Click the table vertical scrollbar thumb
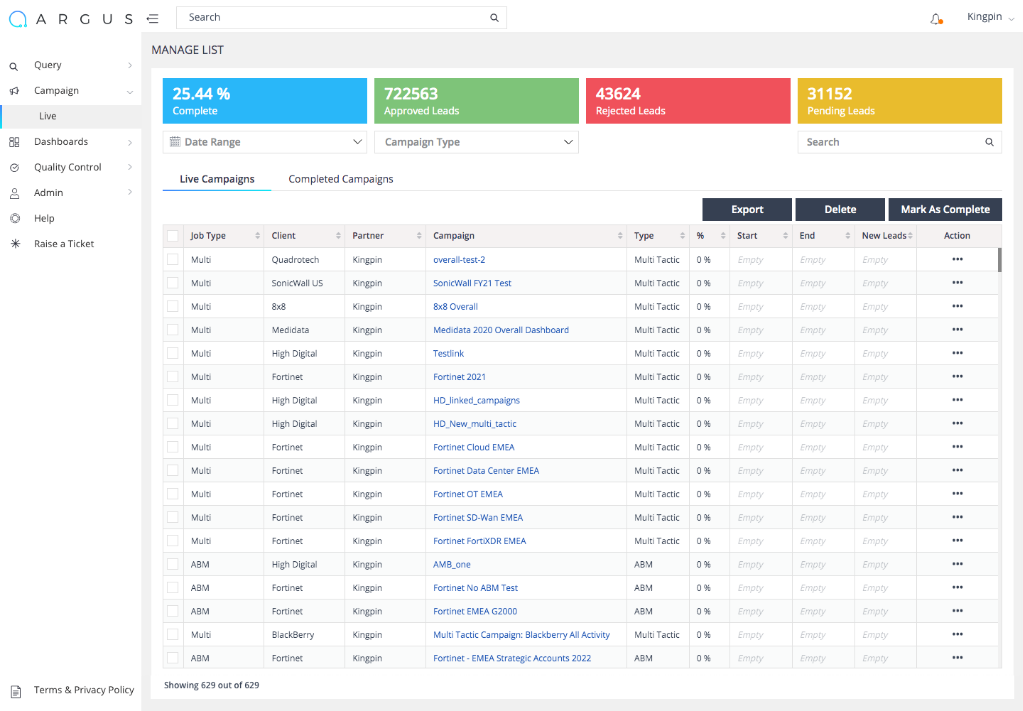This screenshot has height=711, width=1023. [x=1000, y=260]
